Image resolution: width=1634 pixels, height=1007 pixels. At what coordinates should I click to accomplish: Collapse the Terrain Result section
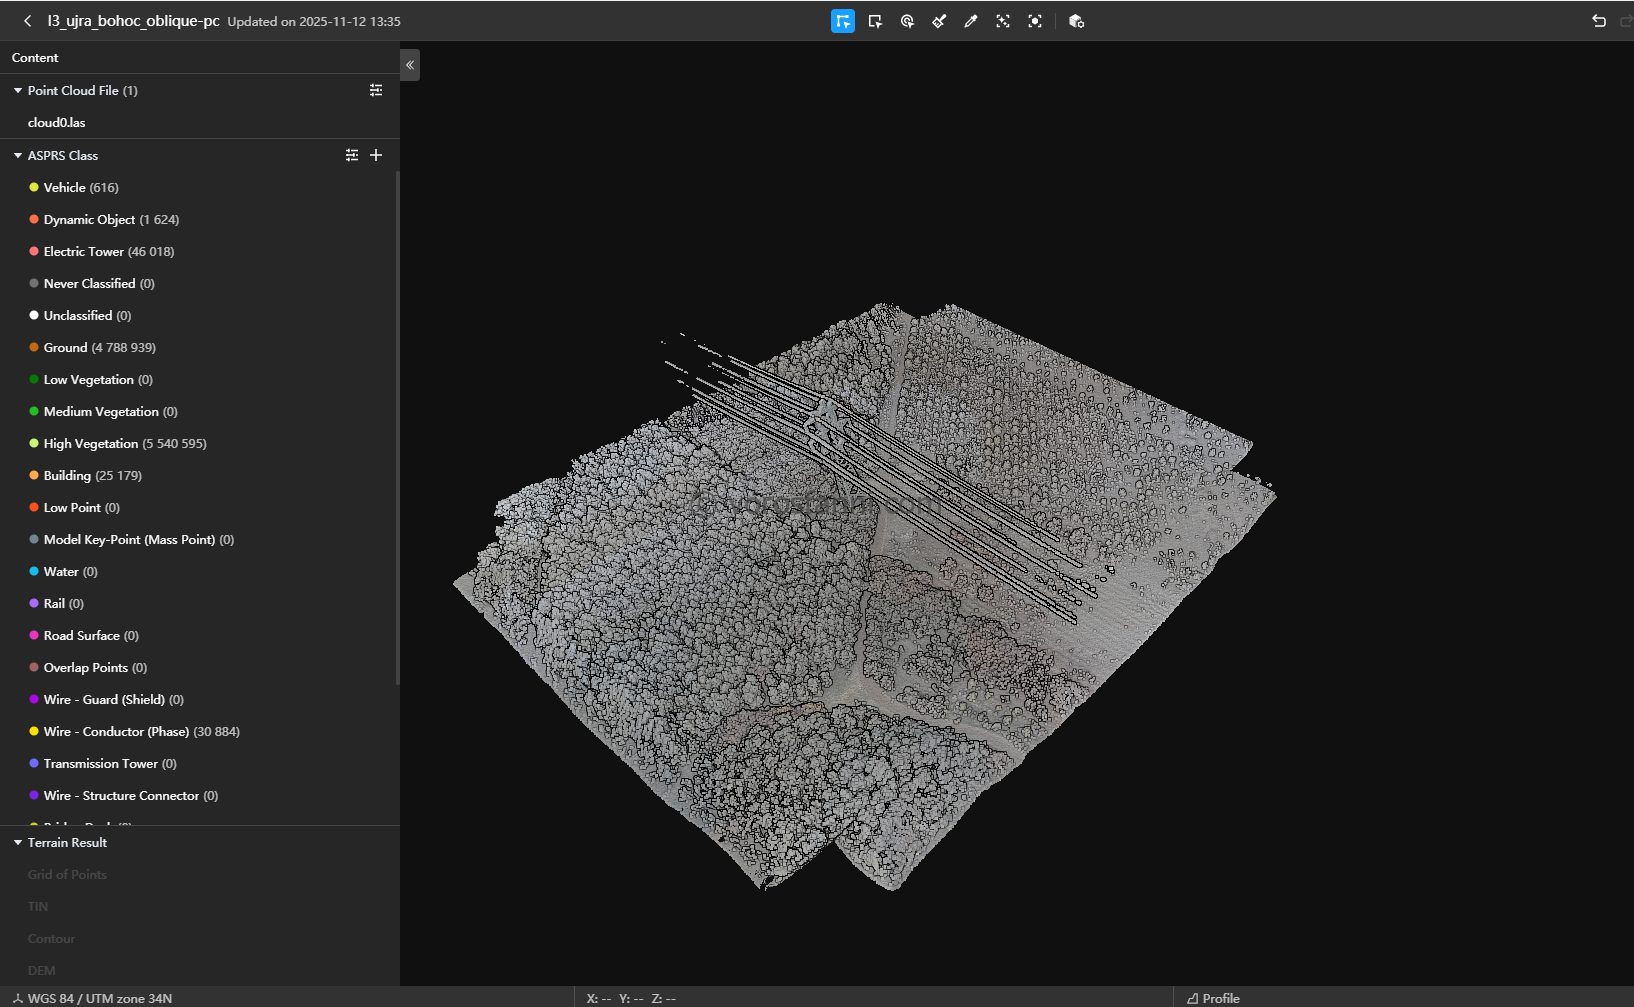coord(18,843)
